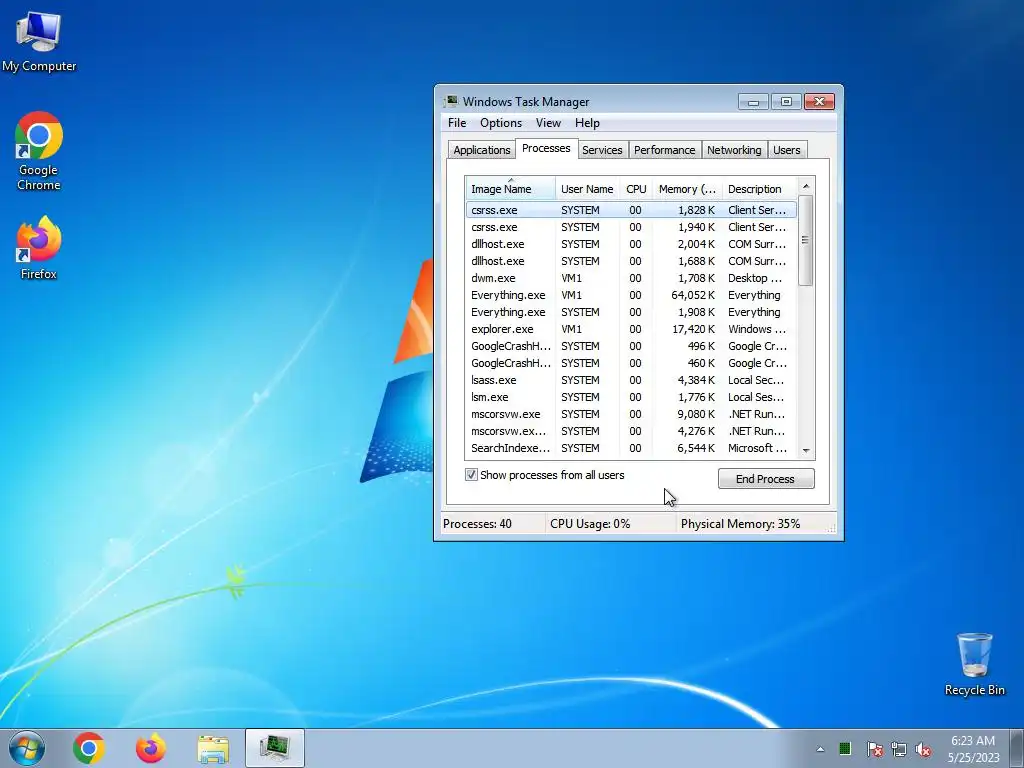Select the SearchIndexe... process

click(x=631, y=447)
